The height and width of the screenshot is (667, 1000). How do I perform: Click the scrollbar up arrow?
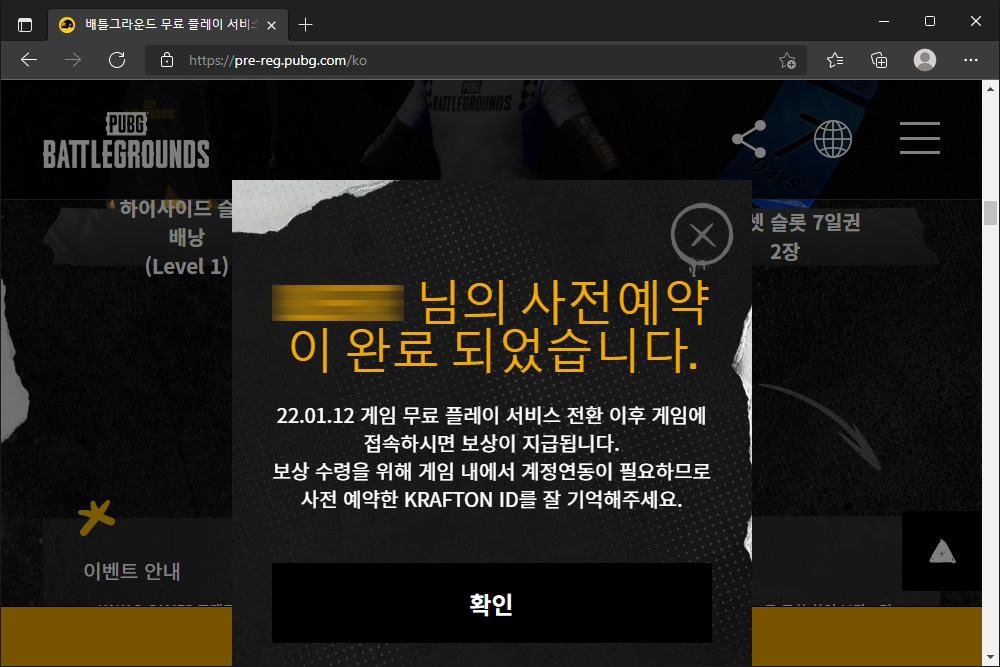tap(990, 89)
